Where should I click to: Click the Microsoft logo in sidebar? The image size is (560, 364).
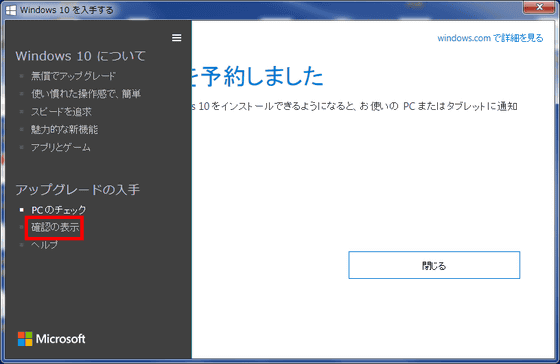click(52, 339)
